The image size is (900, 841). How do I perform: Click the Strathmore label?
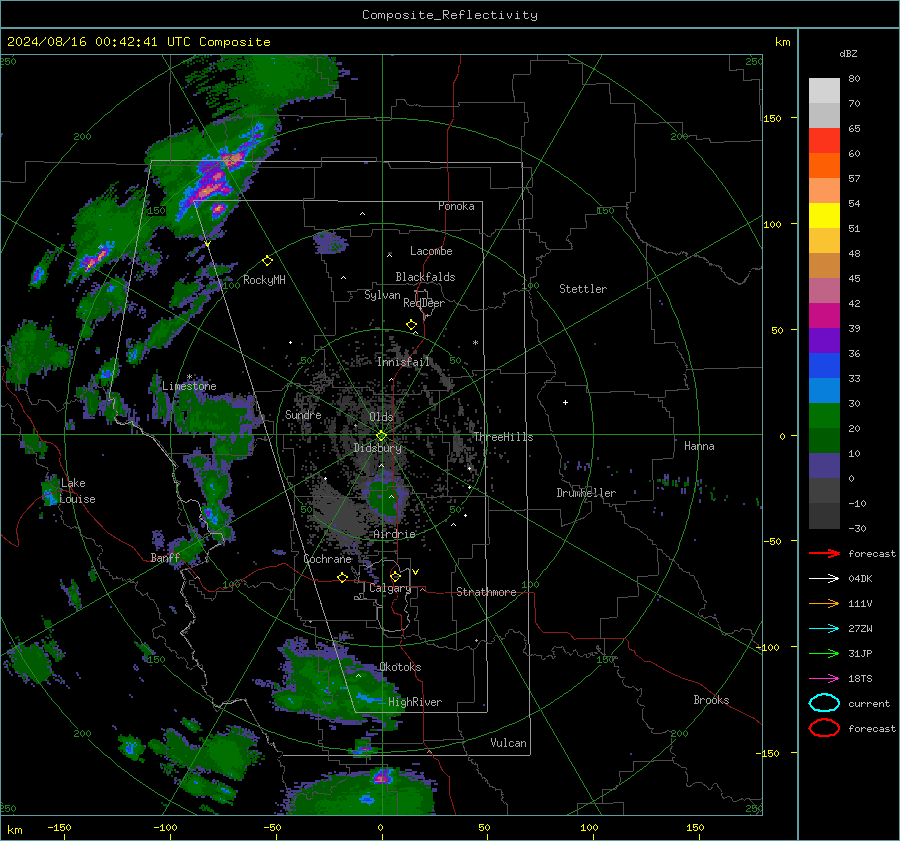coord(486,592)
